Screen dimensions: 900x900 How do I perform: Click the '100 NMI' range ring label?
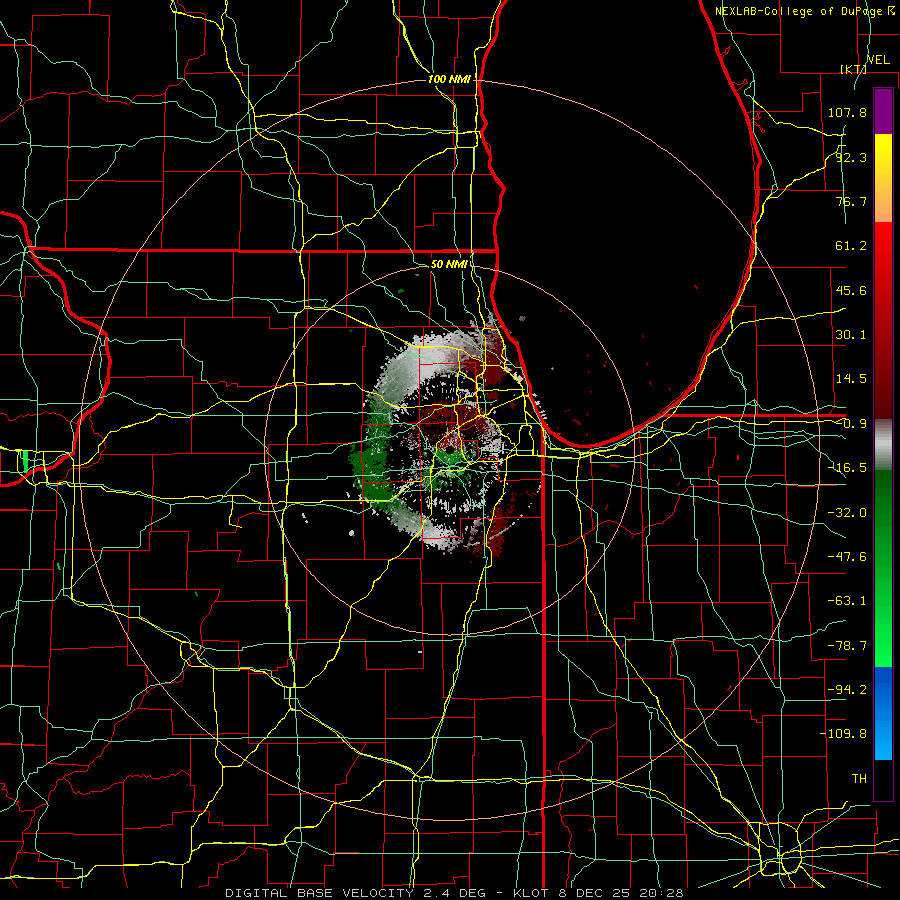[449, 79]
